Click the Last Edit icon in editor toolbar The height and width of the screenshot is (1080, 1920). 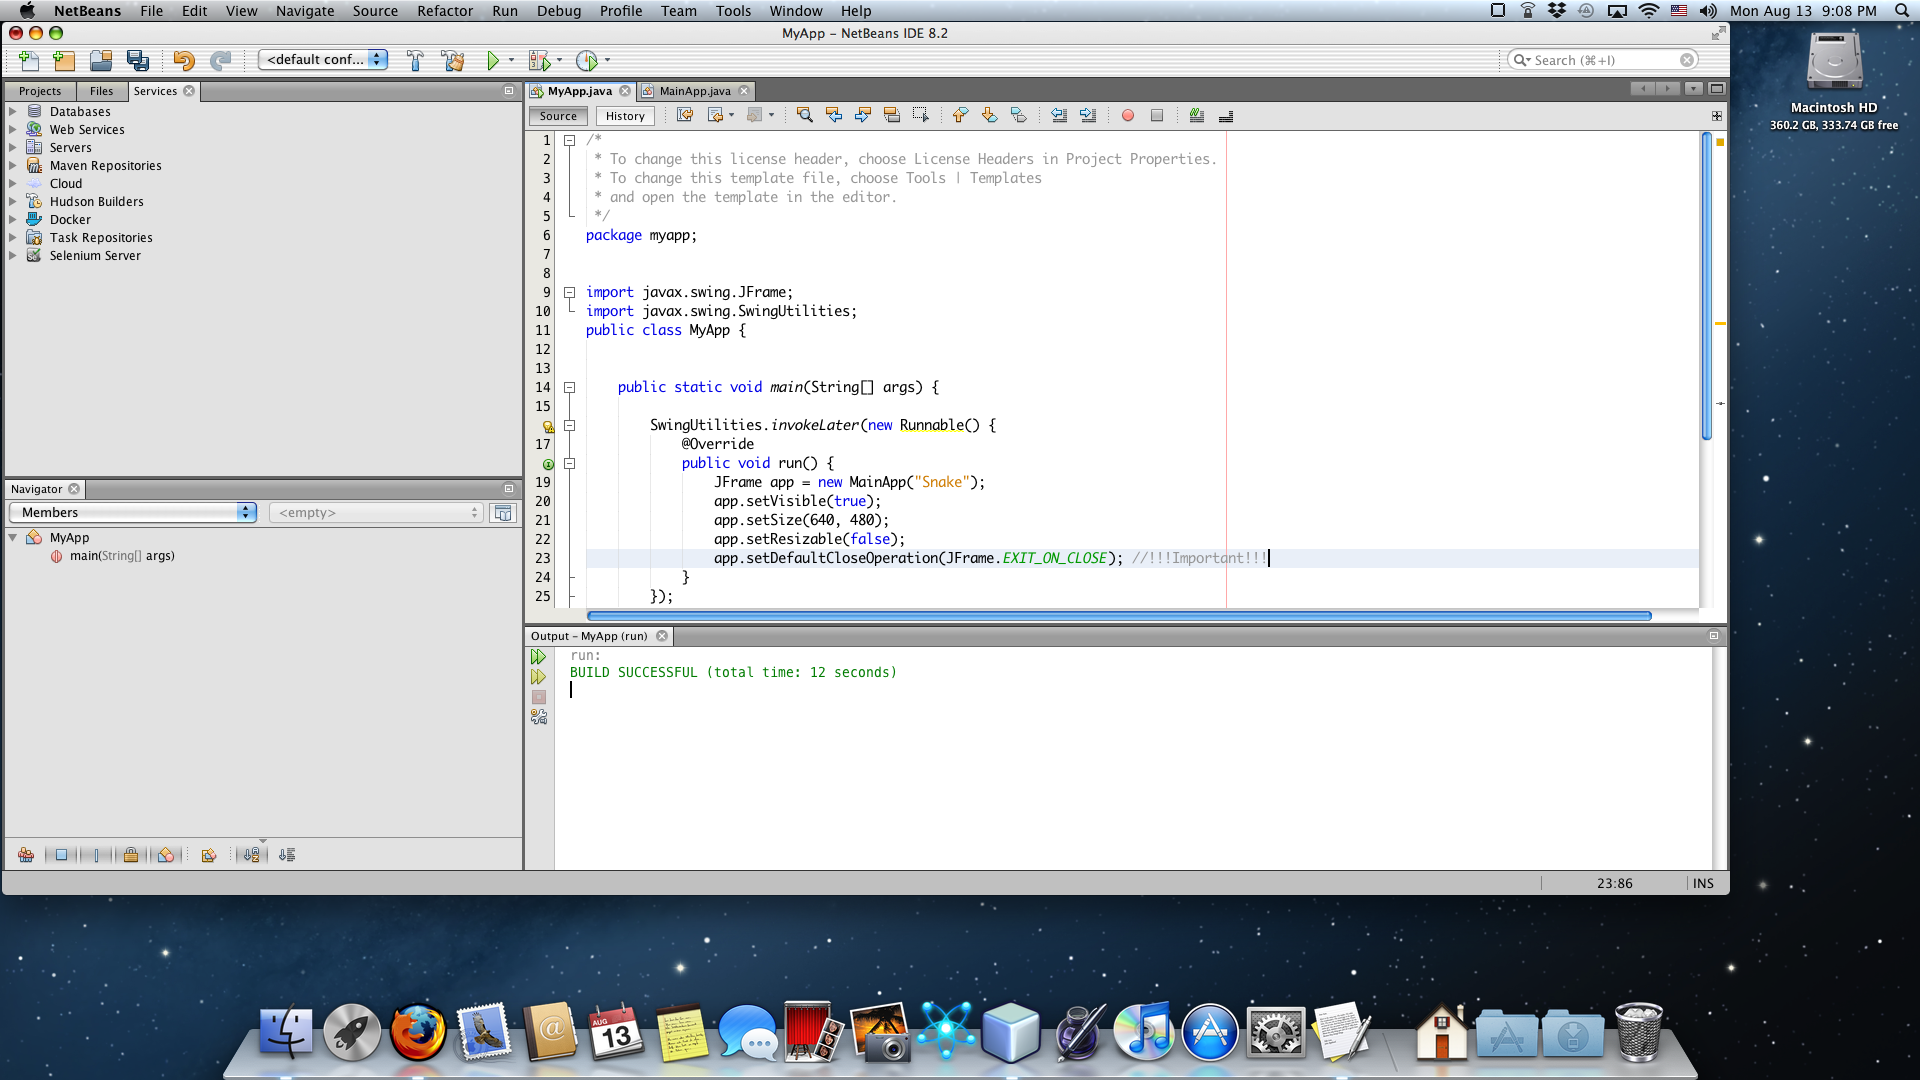tap(685, 115)
